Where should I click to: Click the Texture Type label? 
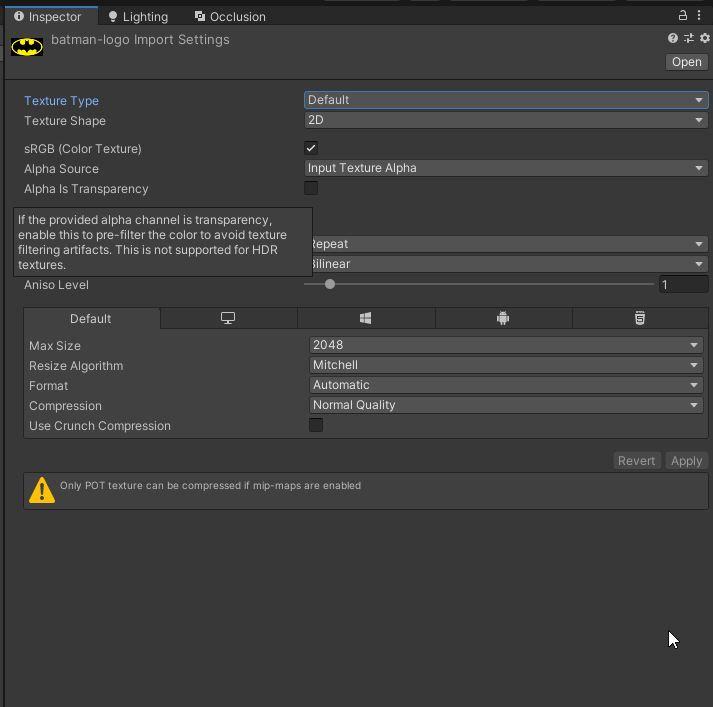61,101
